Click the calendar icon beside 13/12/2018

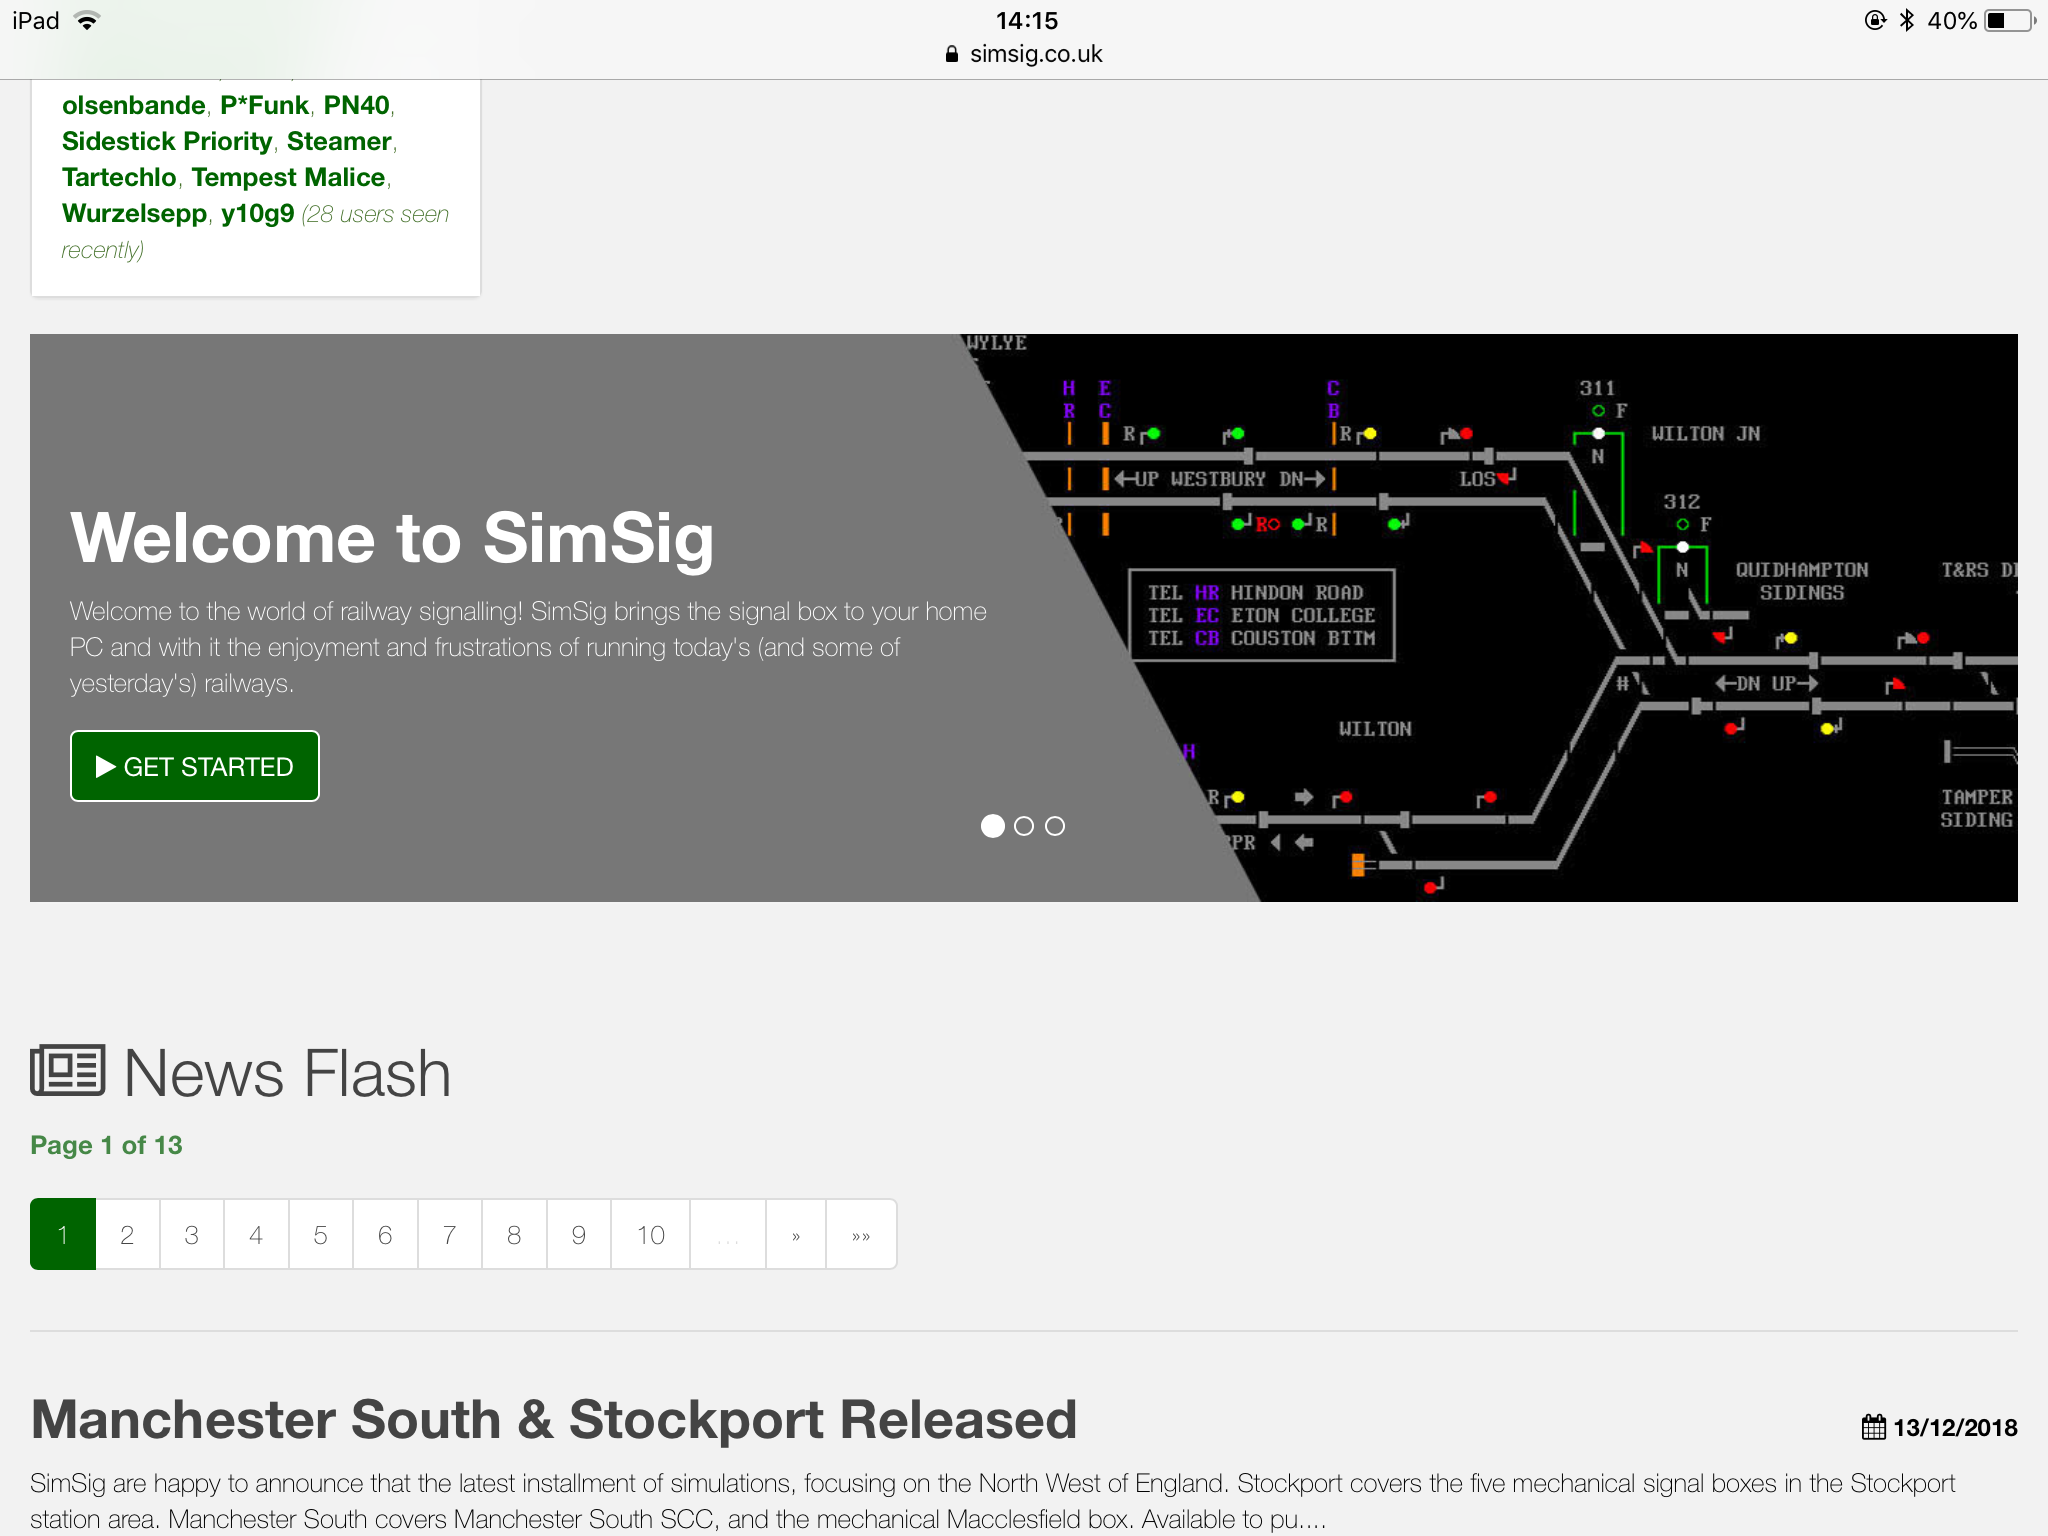(x=1874, y=1427)
